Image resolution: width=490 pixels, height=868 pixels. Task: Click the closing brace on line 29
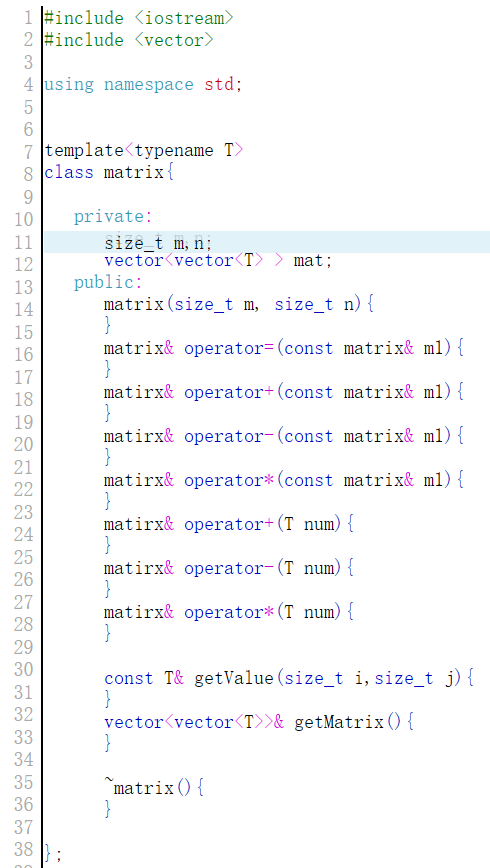108,633
